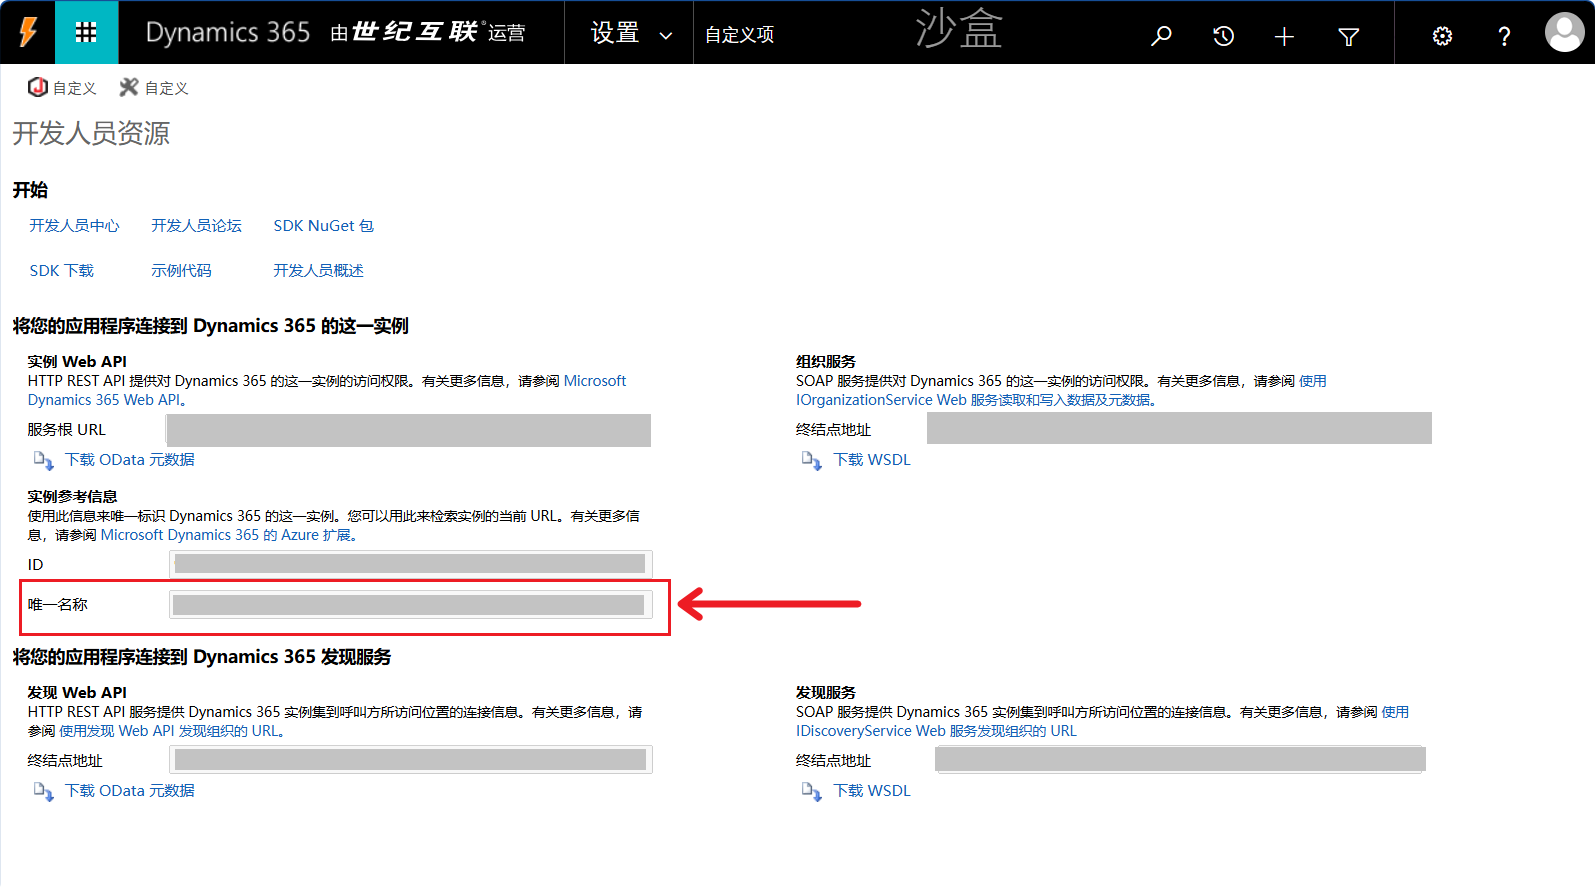Open IDiscoveryService Web 服务发现组织的 URL link
Screen dimensions: 1595x891
coord(936,731)
